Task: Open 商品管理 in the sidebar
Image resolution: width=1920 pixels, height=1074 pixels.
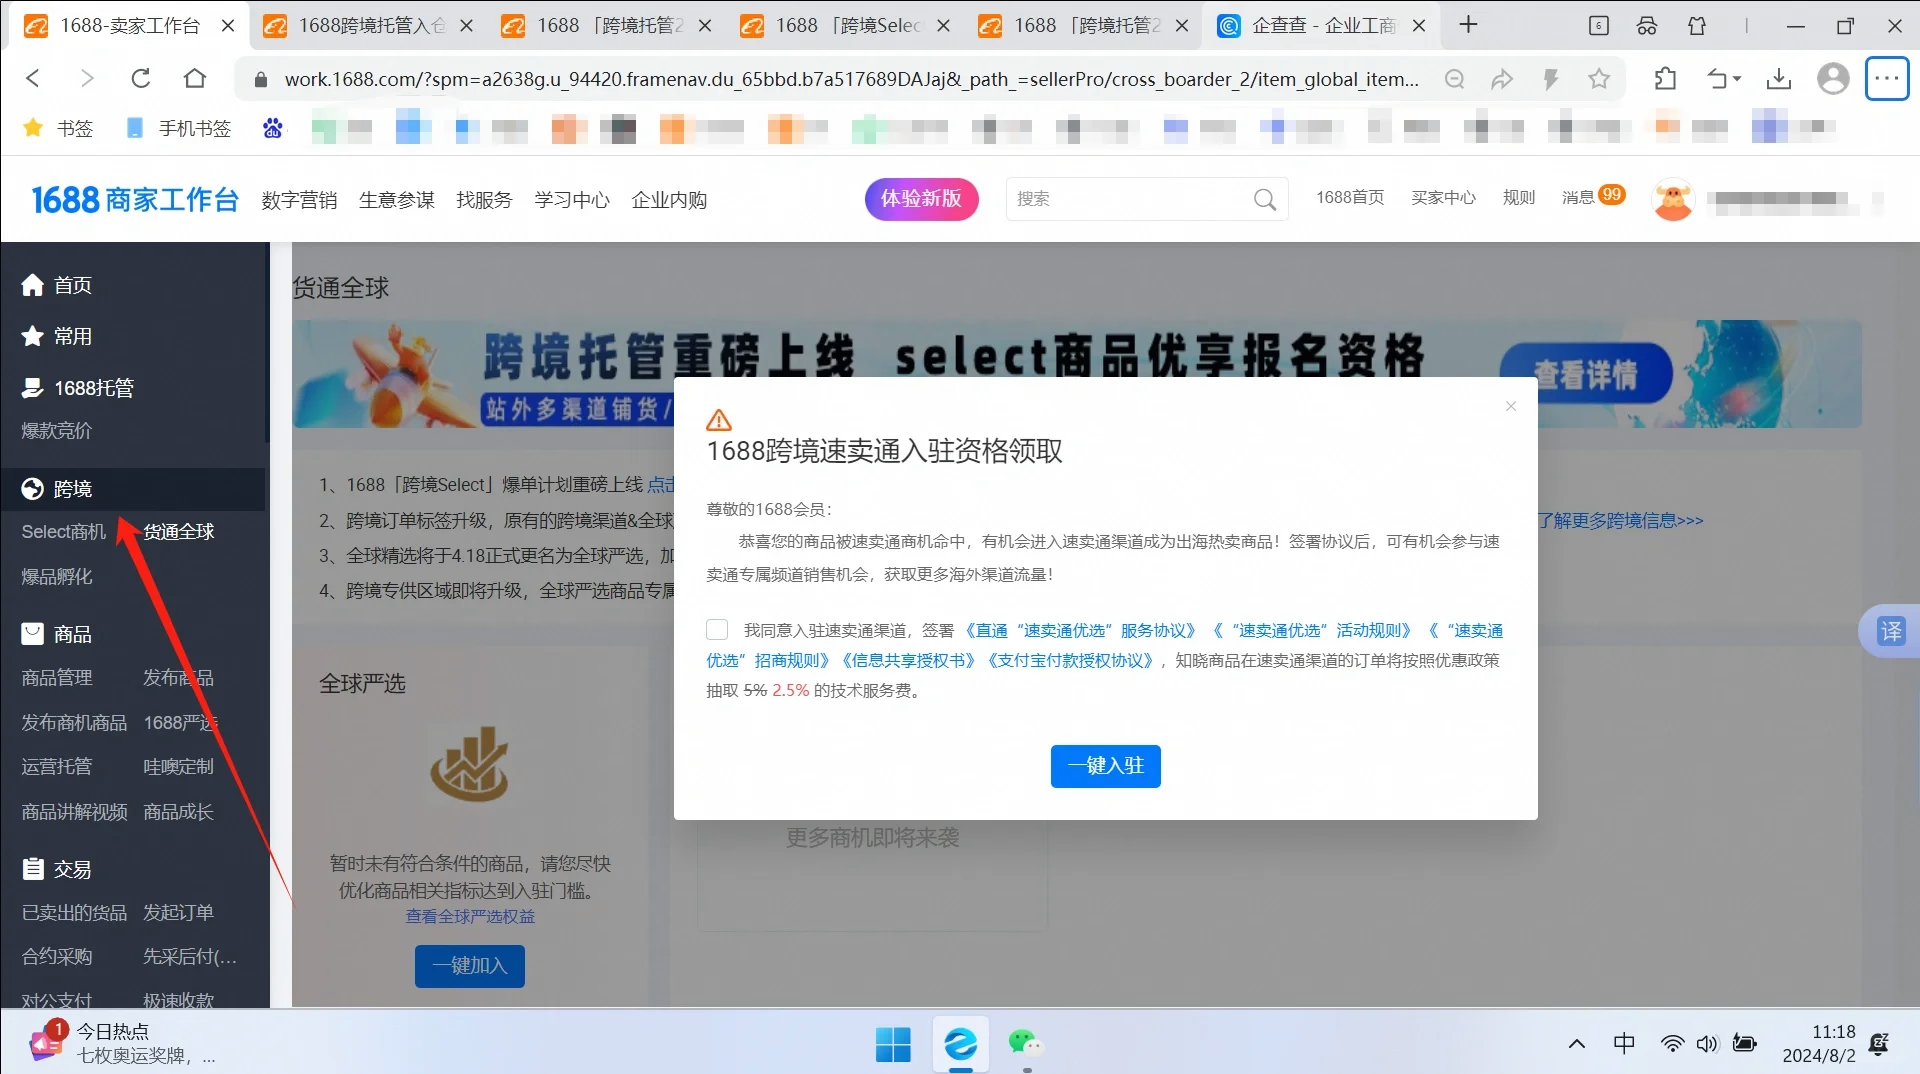Action: pyautogui.click(x=57, y=678)
